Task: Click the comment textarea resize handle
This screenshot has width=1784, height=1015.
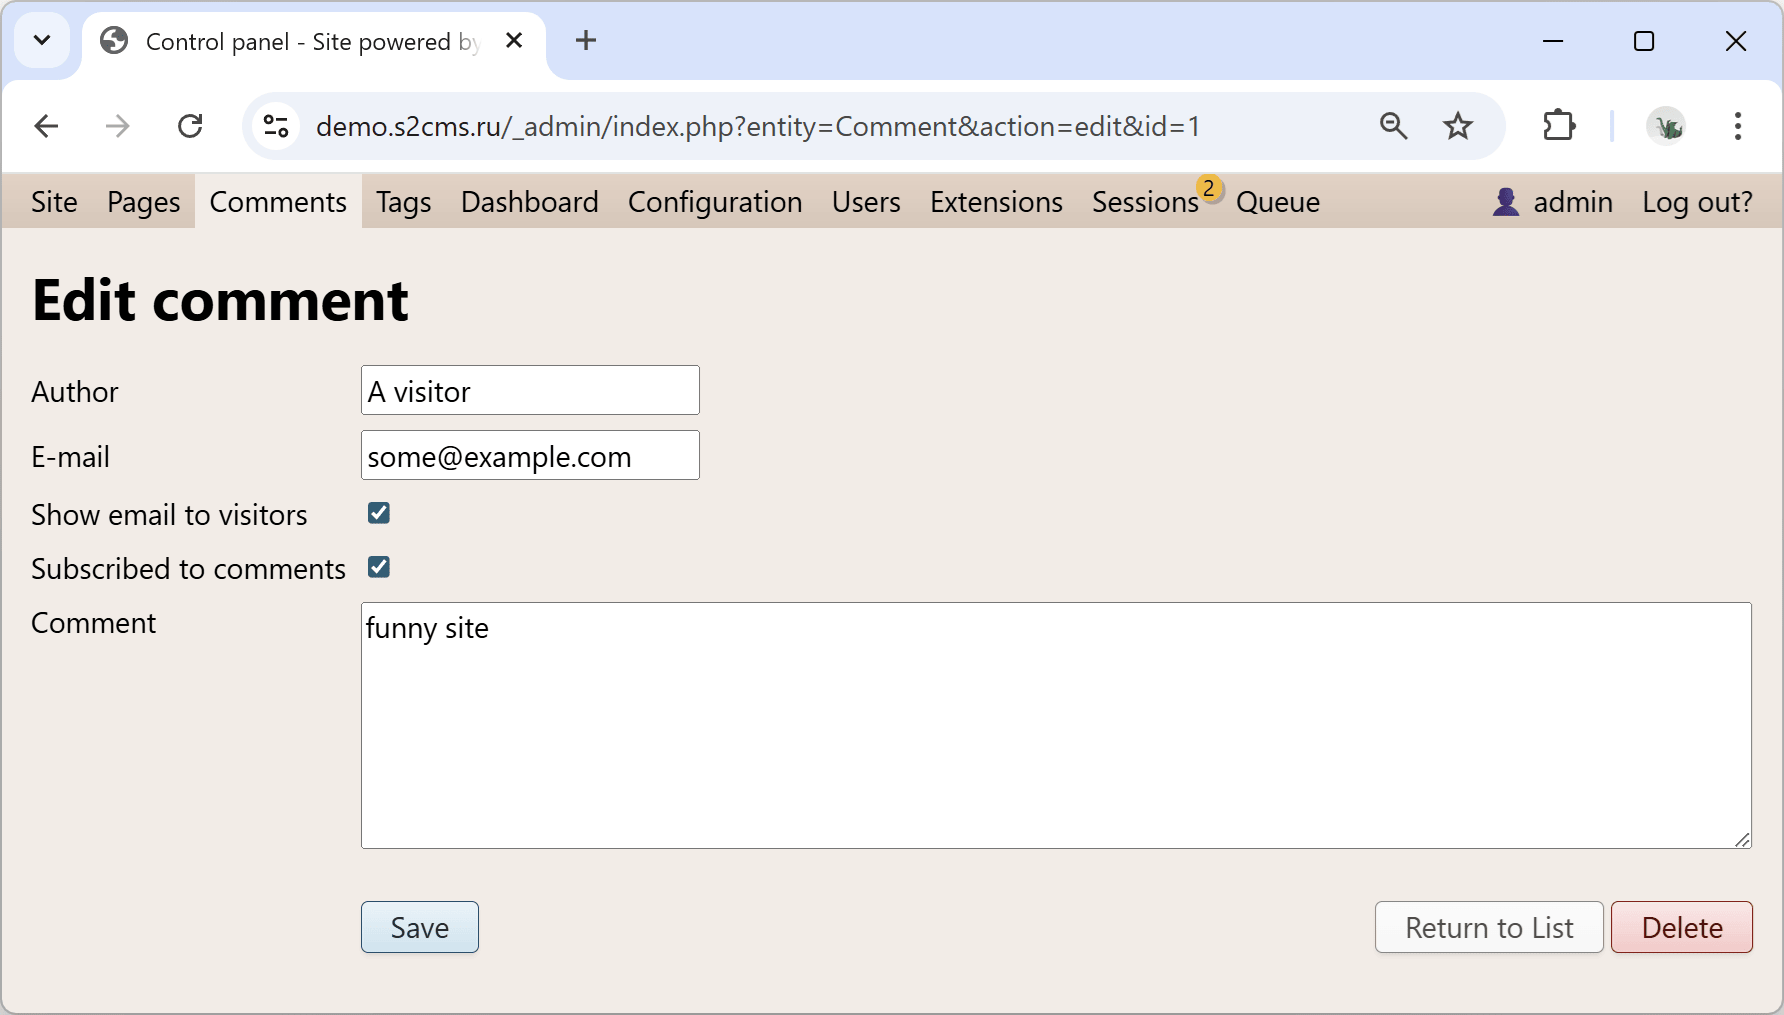Action: pos(1742,840)
